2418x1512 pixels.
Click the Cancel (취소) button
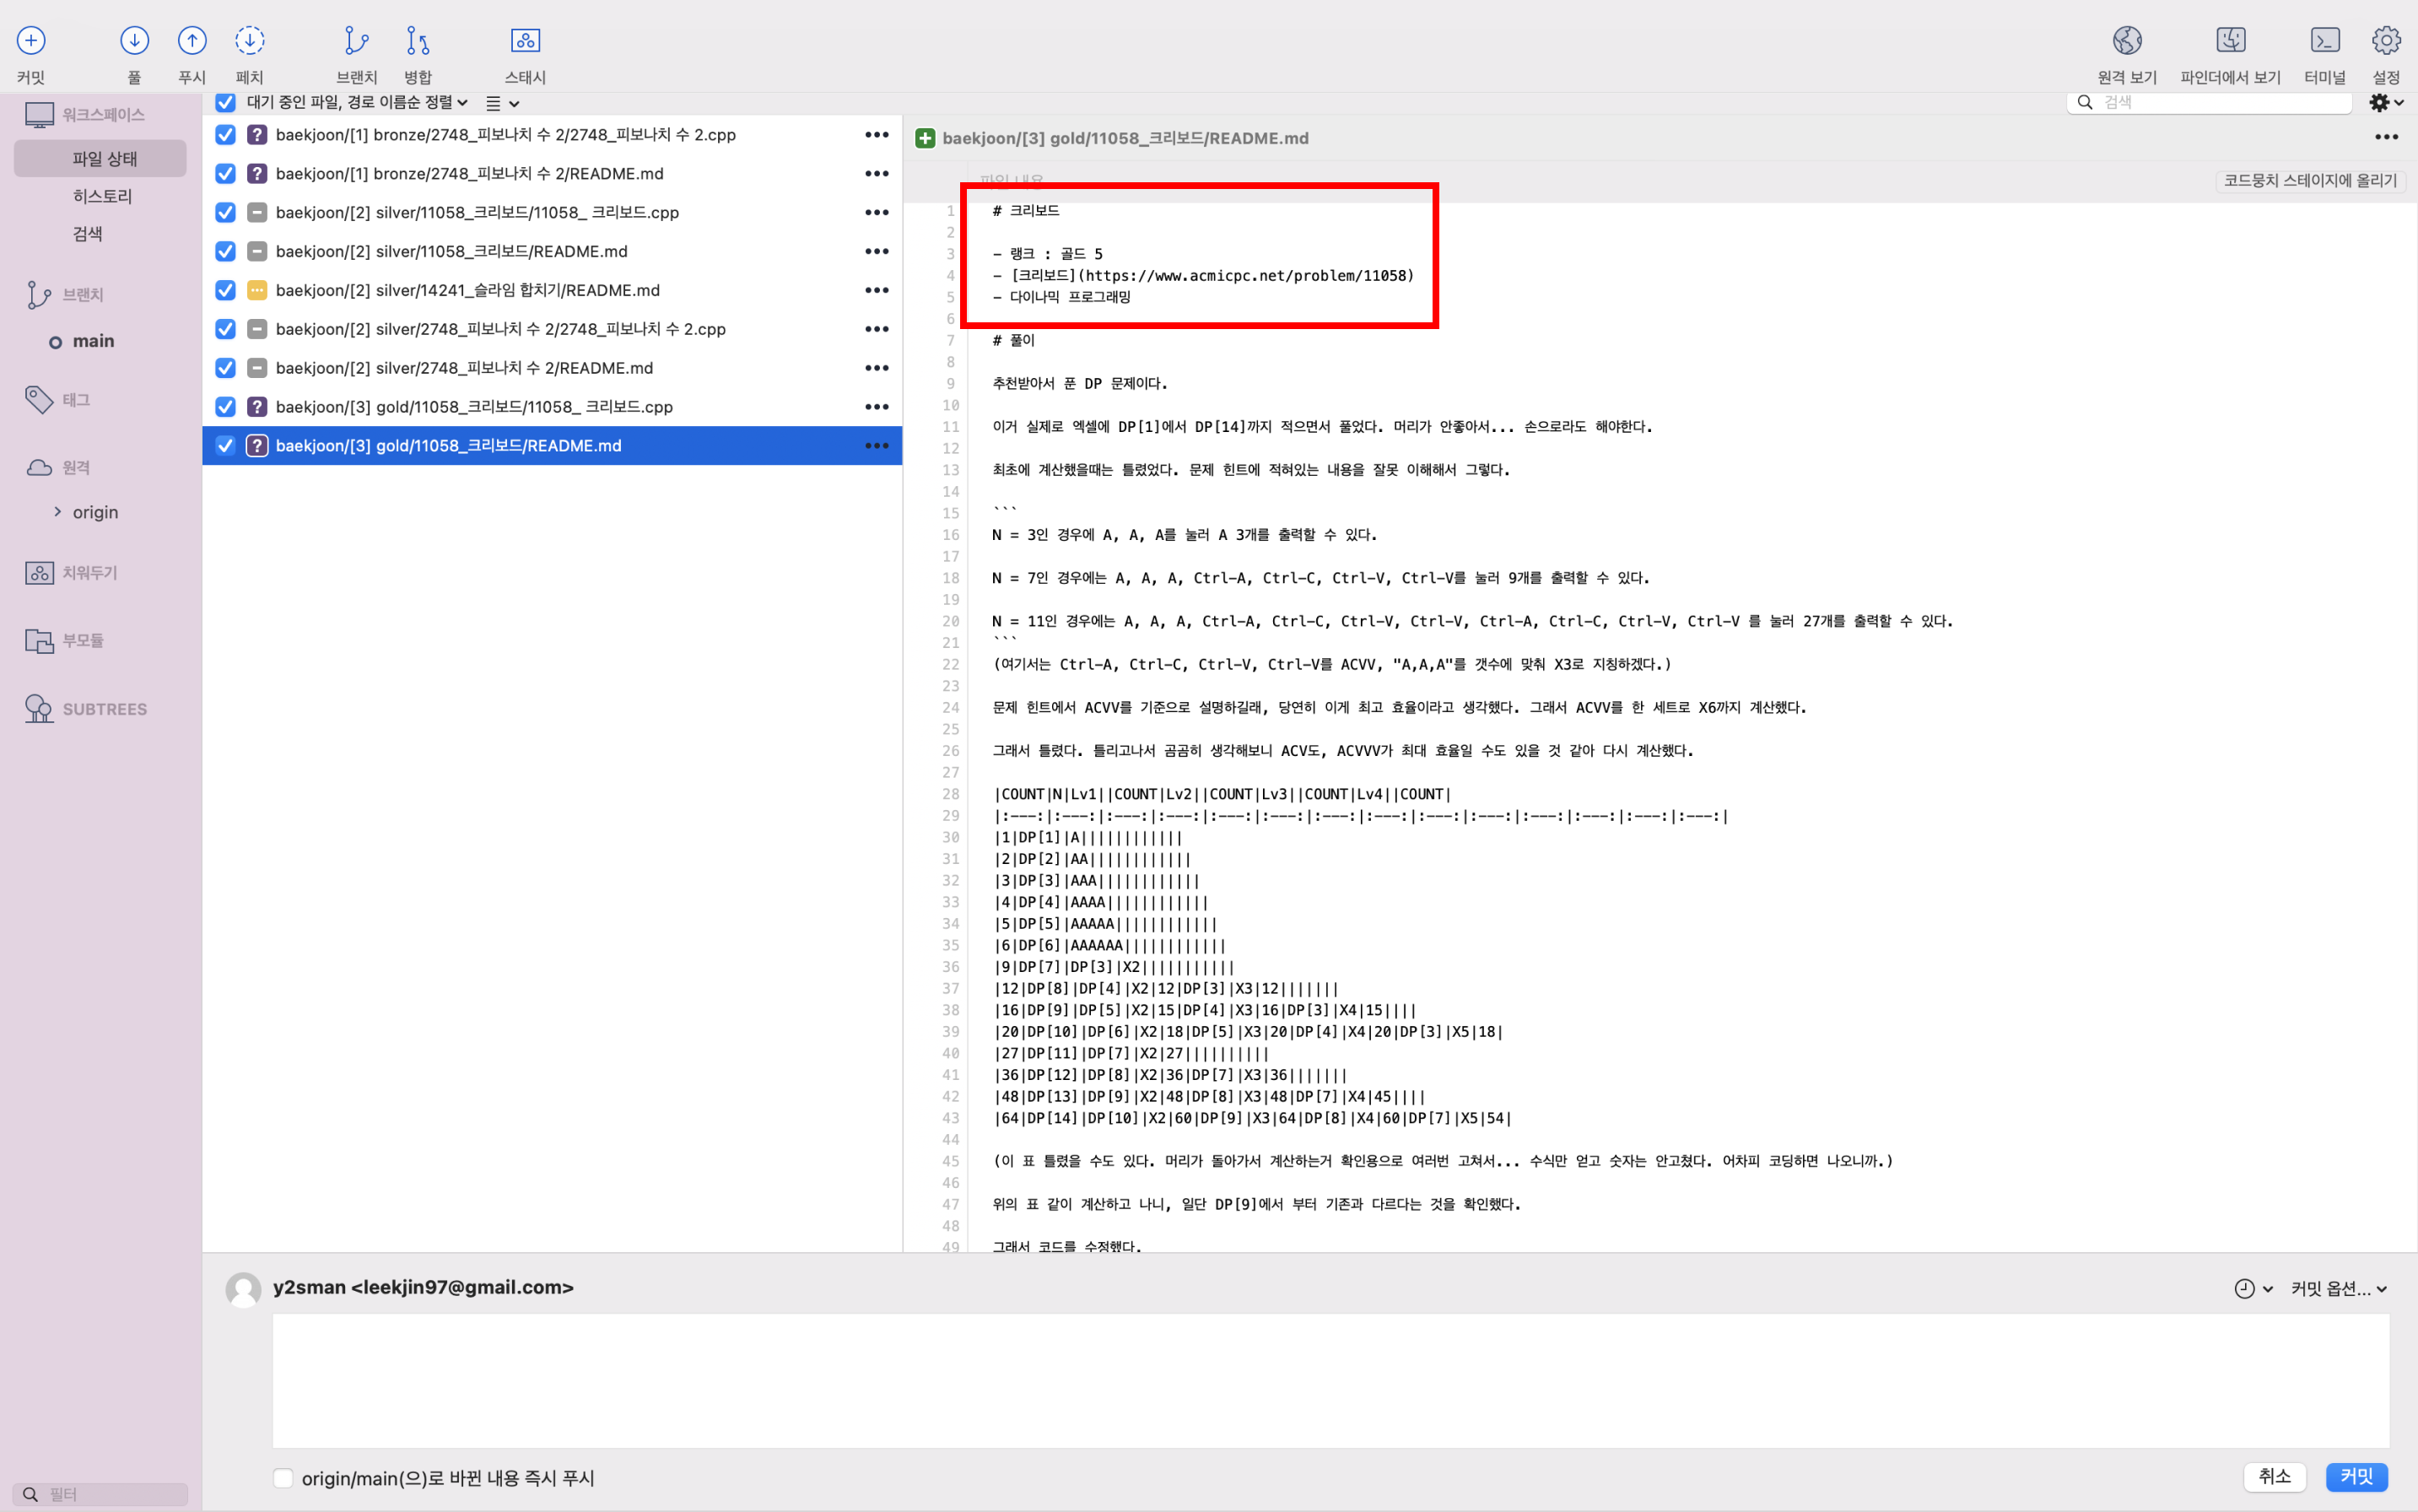click(2274, 1477)
